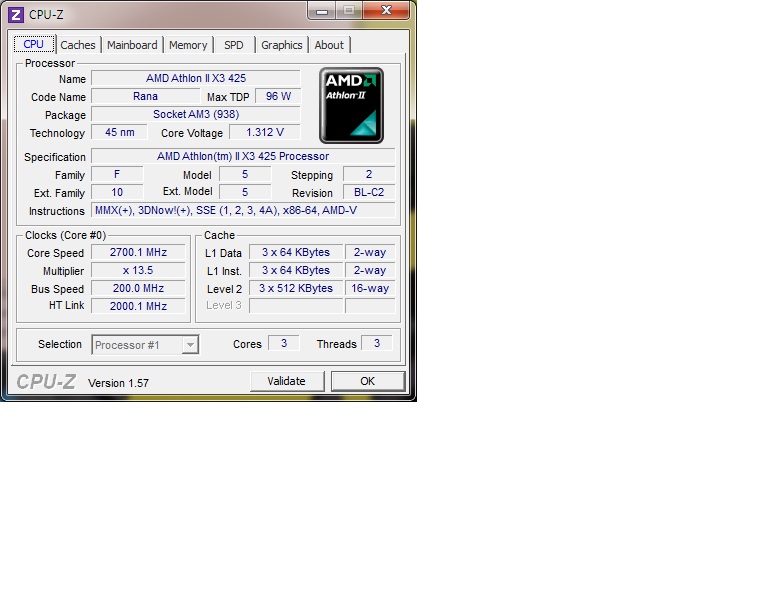Click the Multiplier value x 13.5
The height and width of the screenshot is (614, 768).
point(138,270)
